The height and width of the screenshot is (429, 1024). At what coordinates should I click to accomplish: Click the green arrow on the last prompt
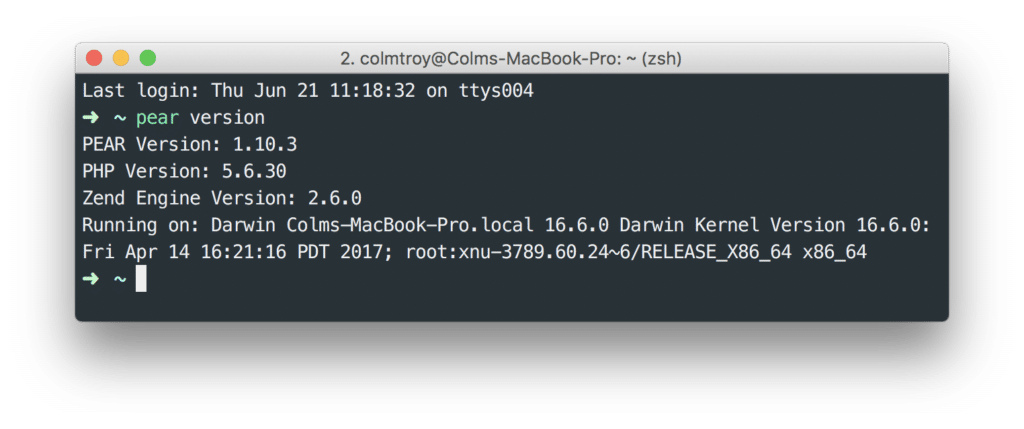(x=90, y=279)
